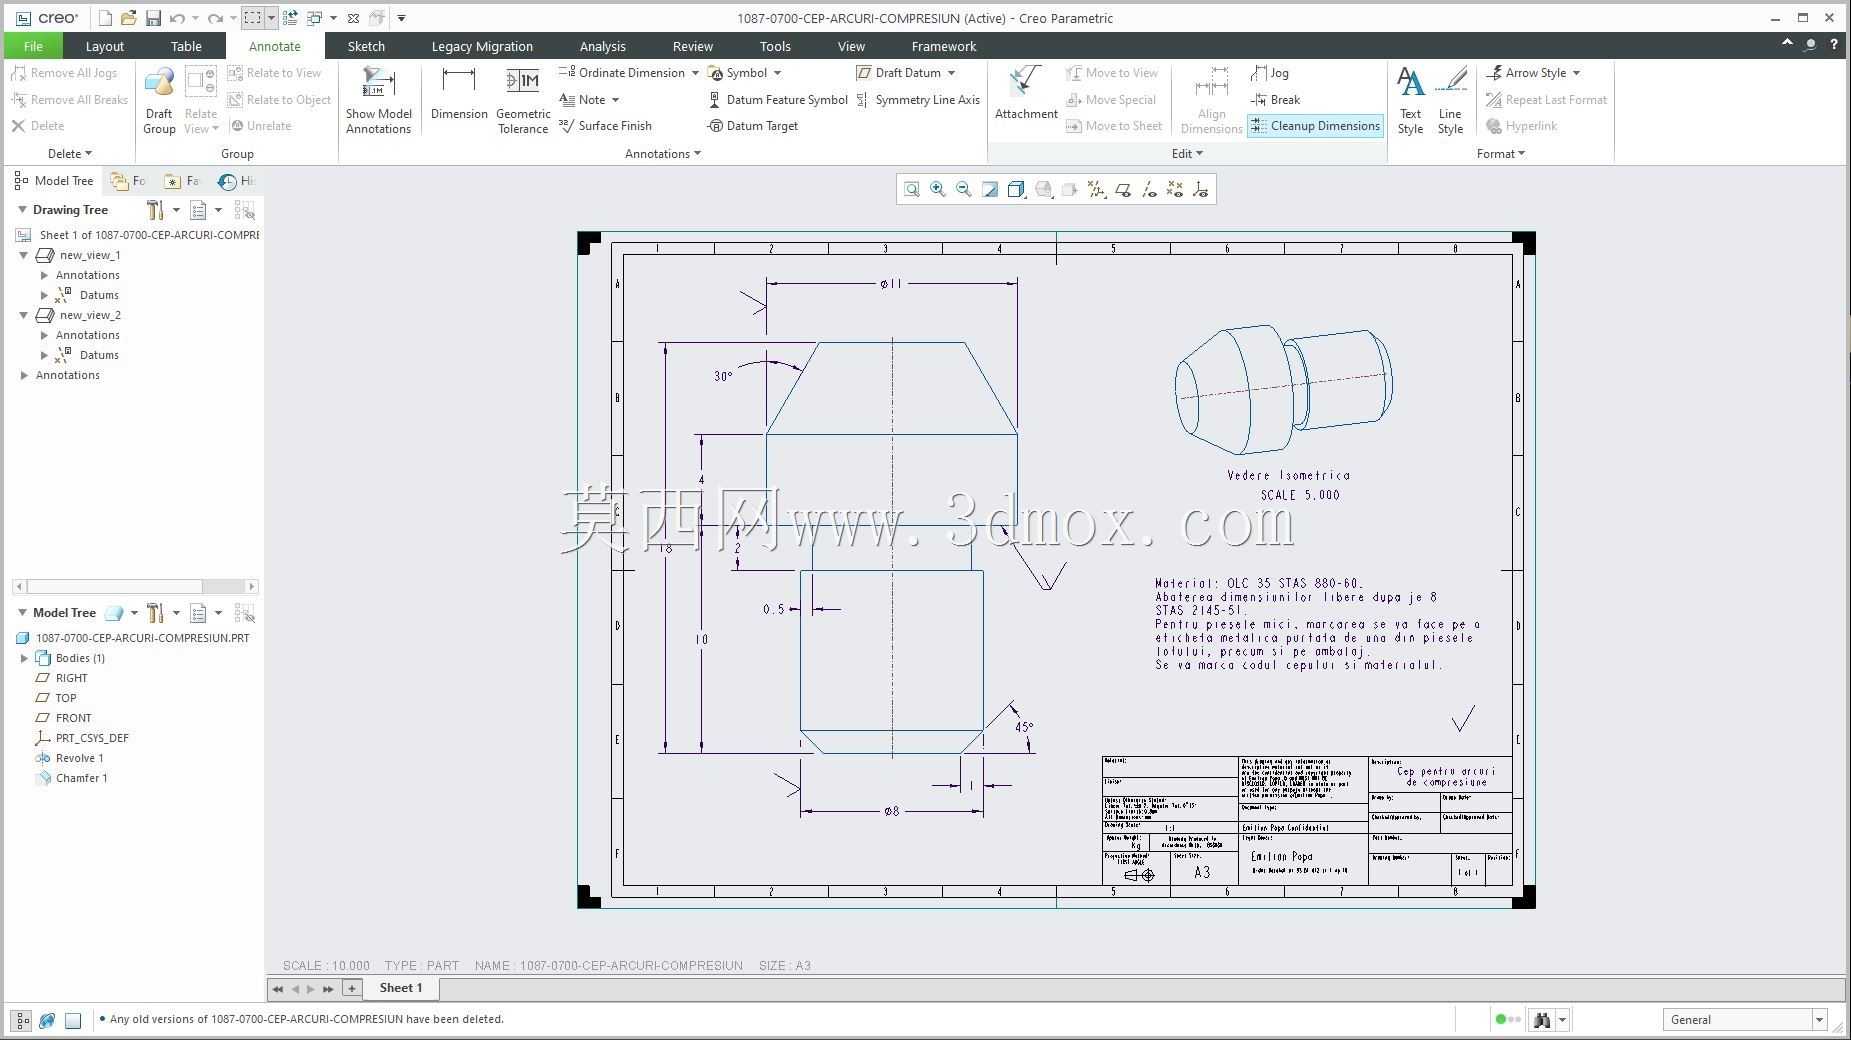This screenshot has height=1040, width=1851.
Task: Click the Find binoculars icon in status bar
Action: click(1542, 1020)
